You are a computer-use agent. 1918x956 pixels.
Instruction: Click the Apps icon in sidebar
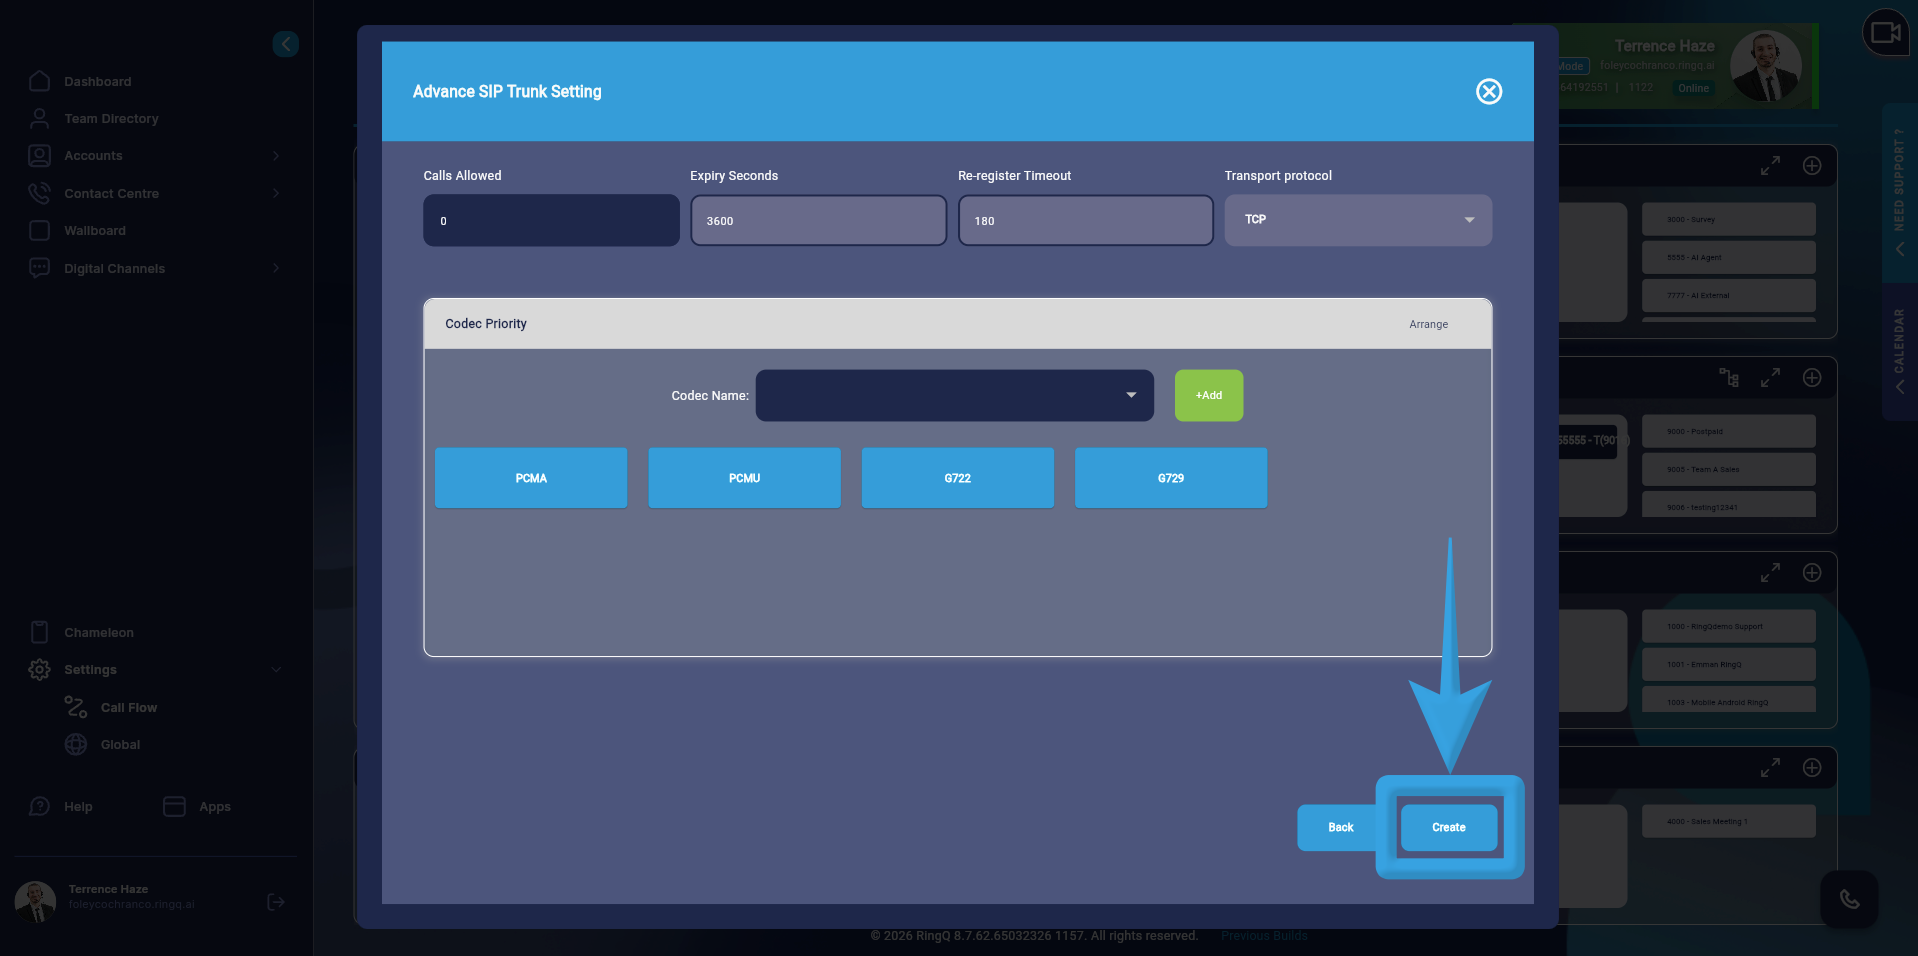pos(197,807)
